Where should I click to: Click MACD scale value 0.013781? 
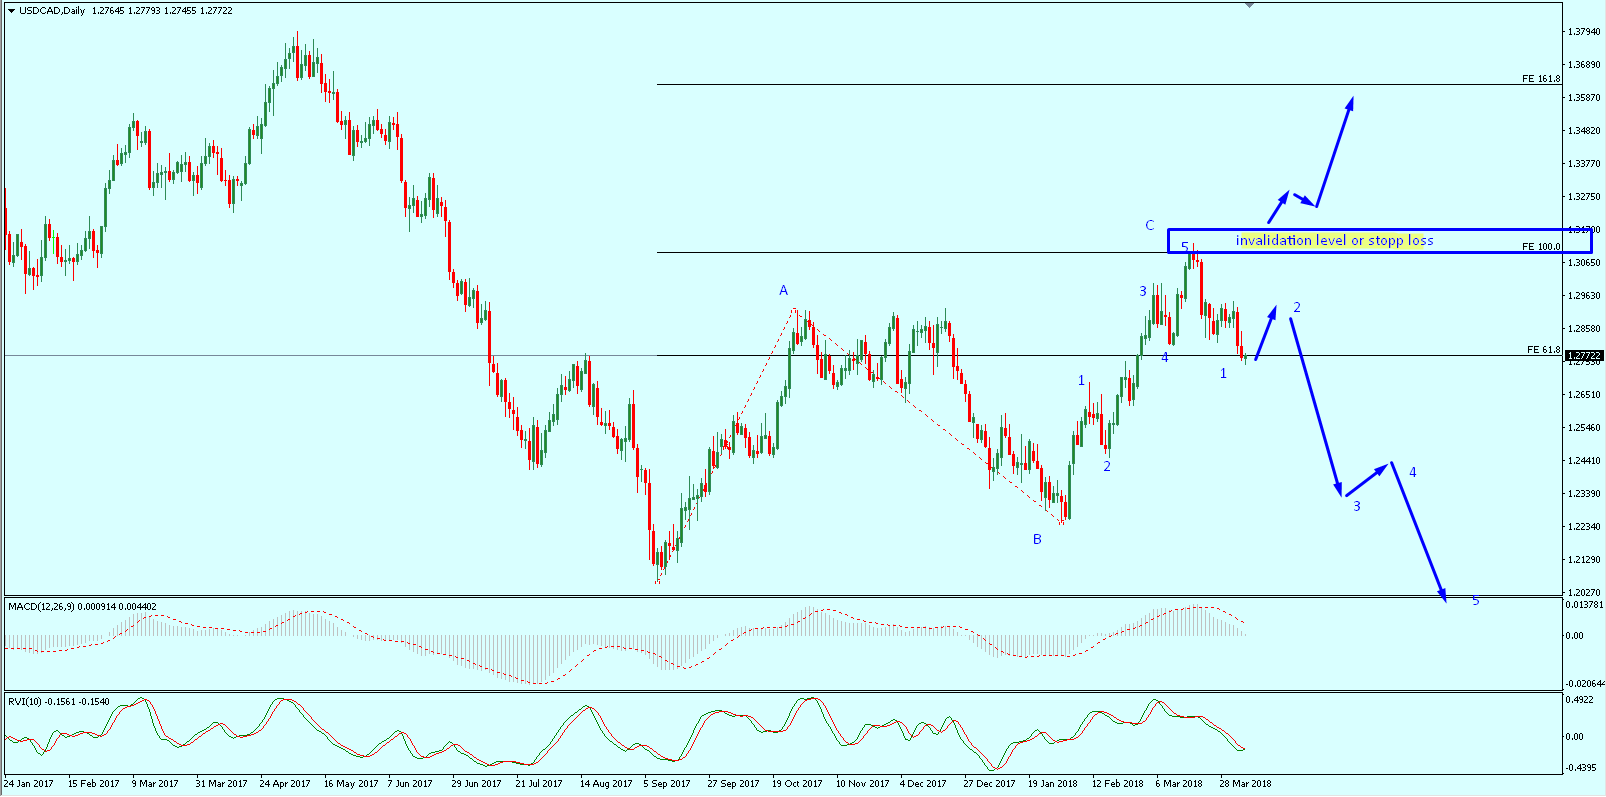pos(1585,605)
